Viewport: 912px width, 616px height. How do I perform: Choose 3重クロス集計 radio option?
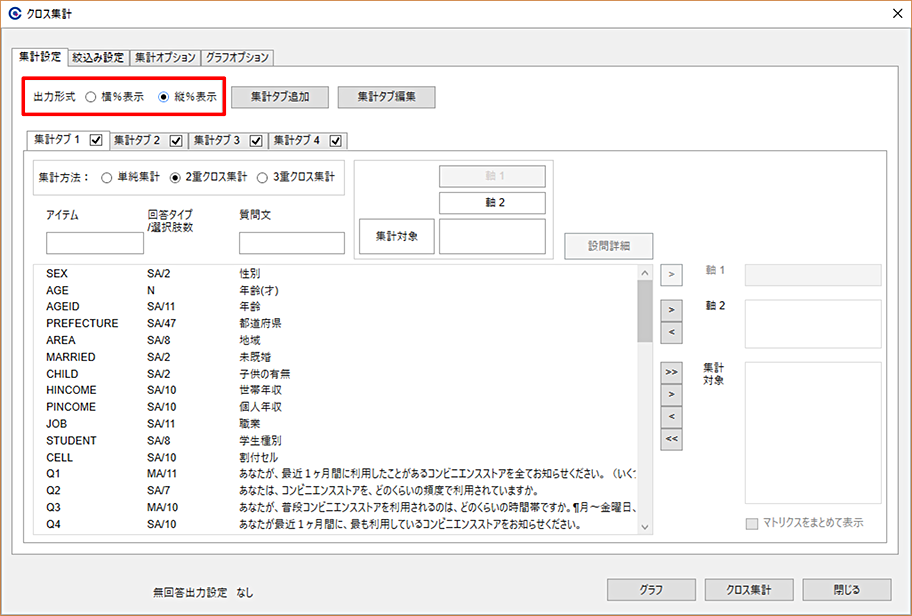[x=262, y=177]
